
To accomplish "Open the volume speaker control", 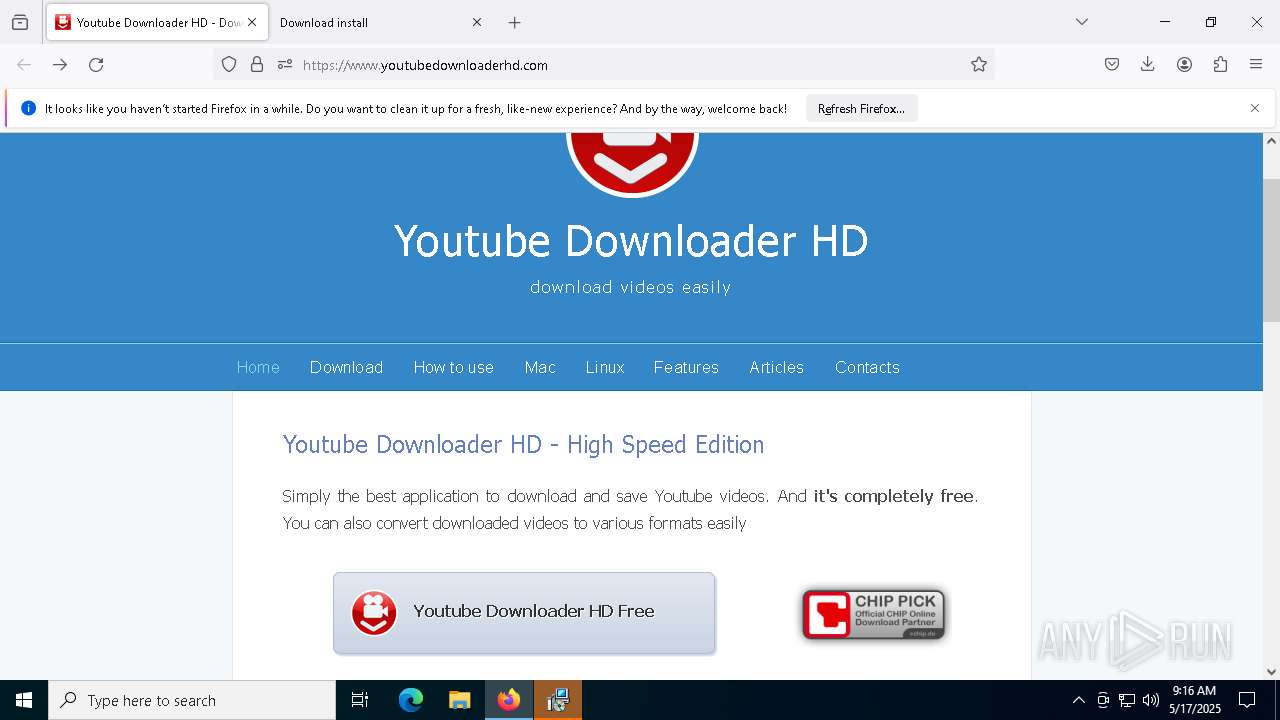I will tap(1151, 700).
